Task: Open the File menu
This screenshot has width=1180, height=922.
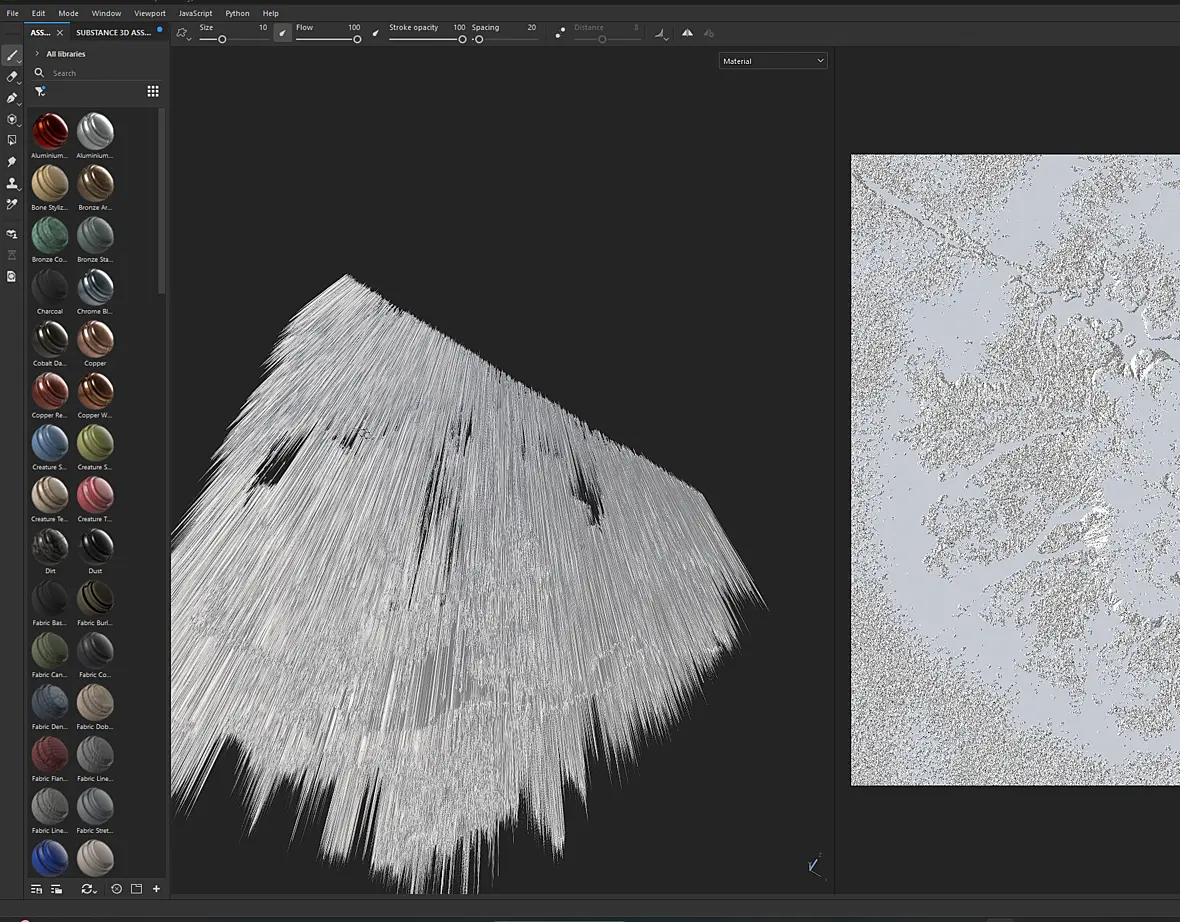Action: 13,13
